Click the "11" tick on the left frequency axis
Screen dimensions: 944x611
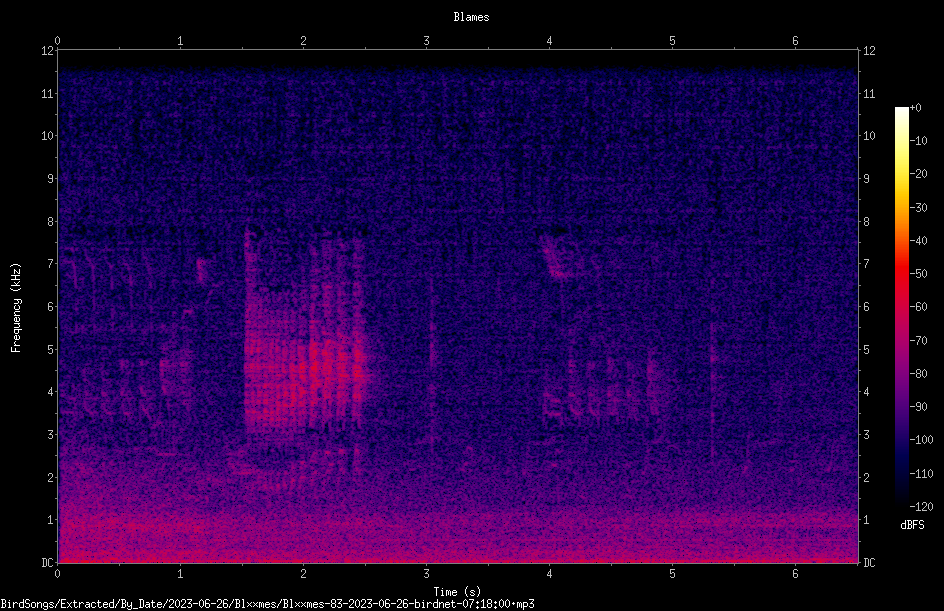coord(48,93)
